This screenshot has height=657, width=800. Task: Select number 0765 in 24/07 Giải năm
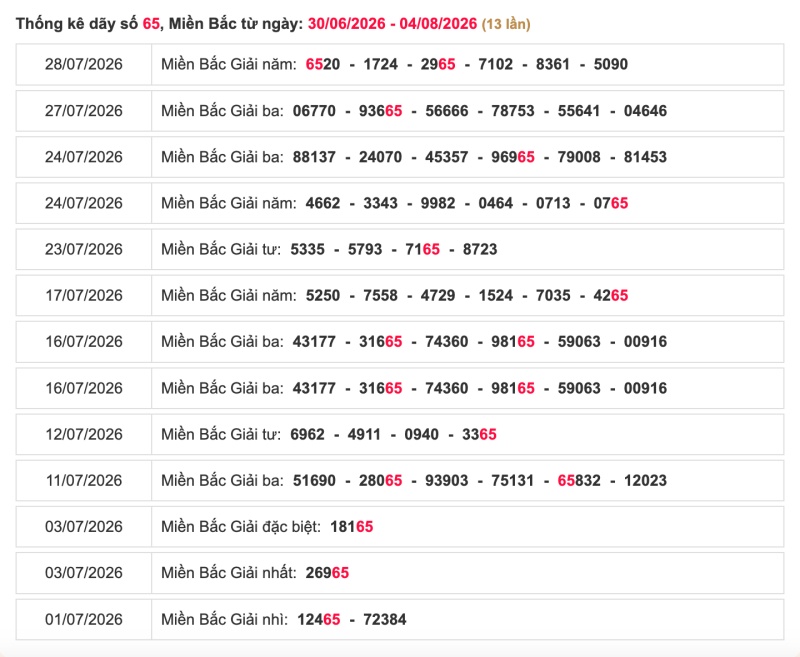pos(610,203)
